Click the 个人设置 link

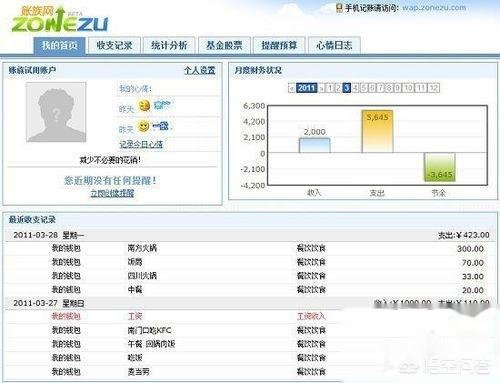coord(200,70)
